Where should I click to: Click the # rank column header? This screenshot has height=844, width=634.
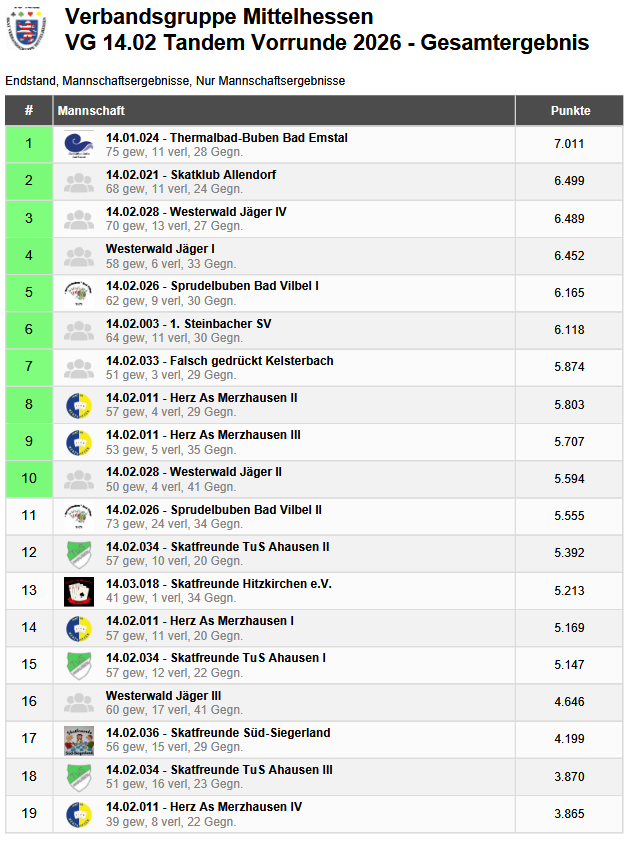[x=29, y=111]
